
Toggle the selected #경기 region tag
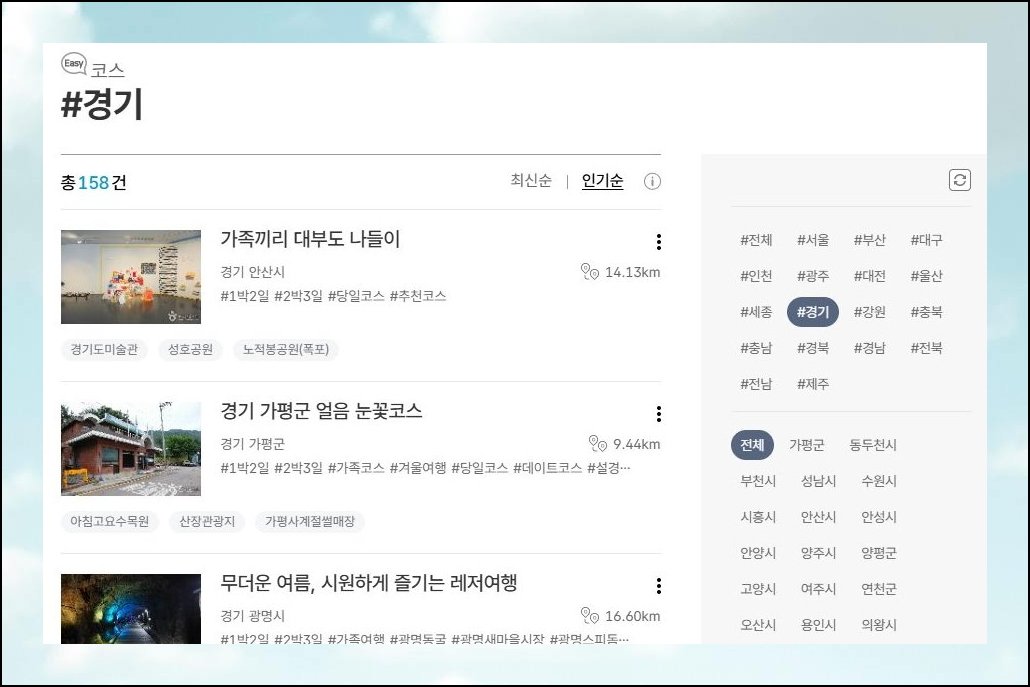[x=813, y=312]
